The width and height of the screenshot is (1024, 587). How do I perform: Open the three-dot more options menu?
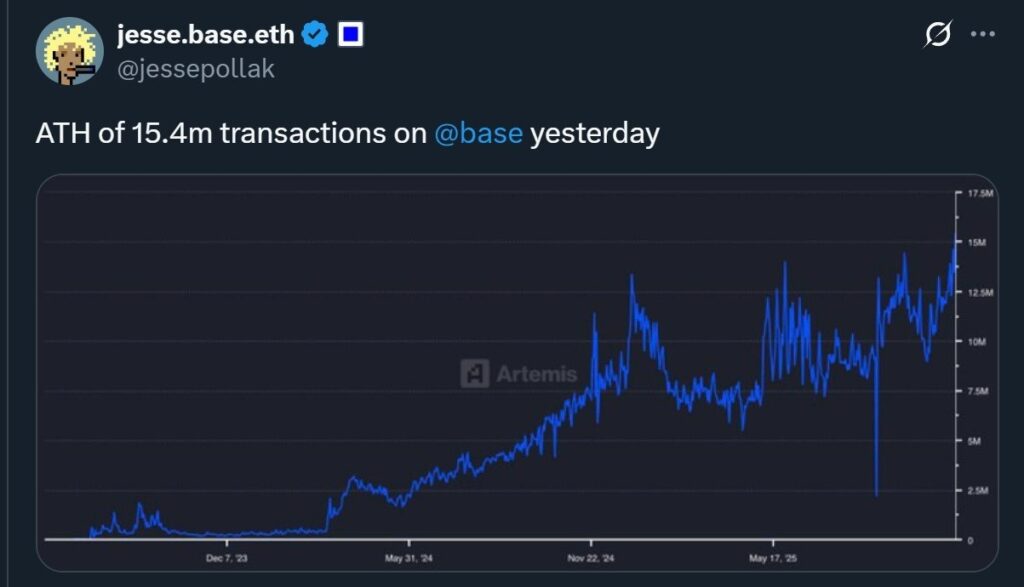[983, 35]
